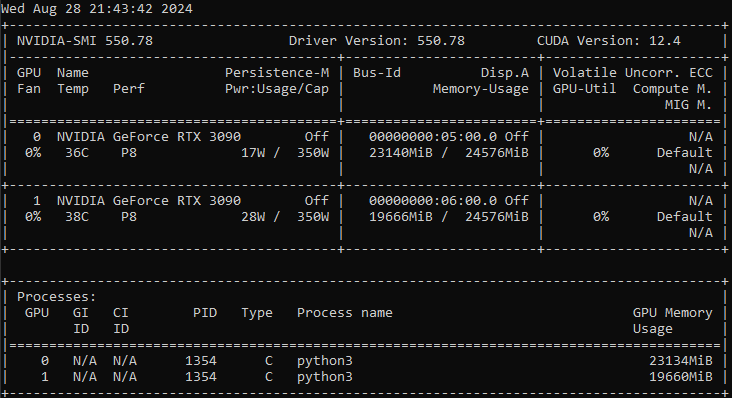Screen dimensions: 732x398
Task: Click P8 perf state in the 38C row
Action: (x=129, y=217)
